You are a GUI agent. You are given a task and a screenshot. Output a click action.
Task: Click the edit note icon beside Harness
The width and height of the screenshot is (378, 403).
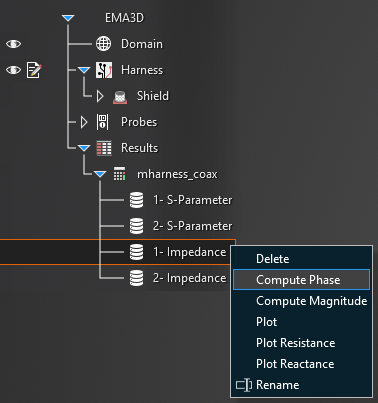coord(34,70)
